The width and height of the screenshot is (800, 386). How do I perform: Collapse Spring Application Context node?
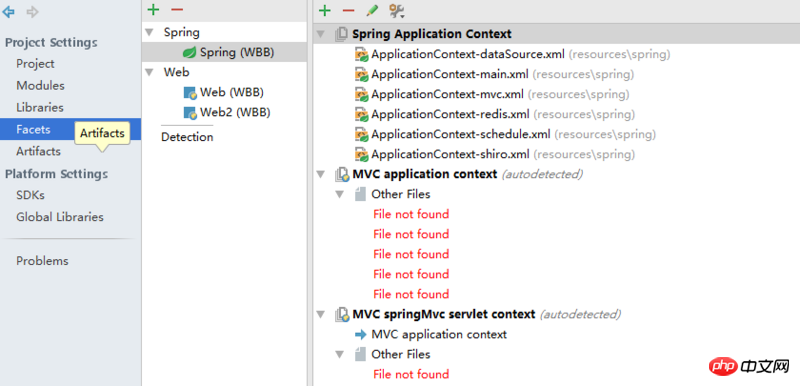click(320, 34)
